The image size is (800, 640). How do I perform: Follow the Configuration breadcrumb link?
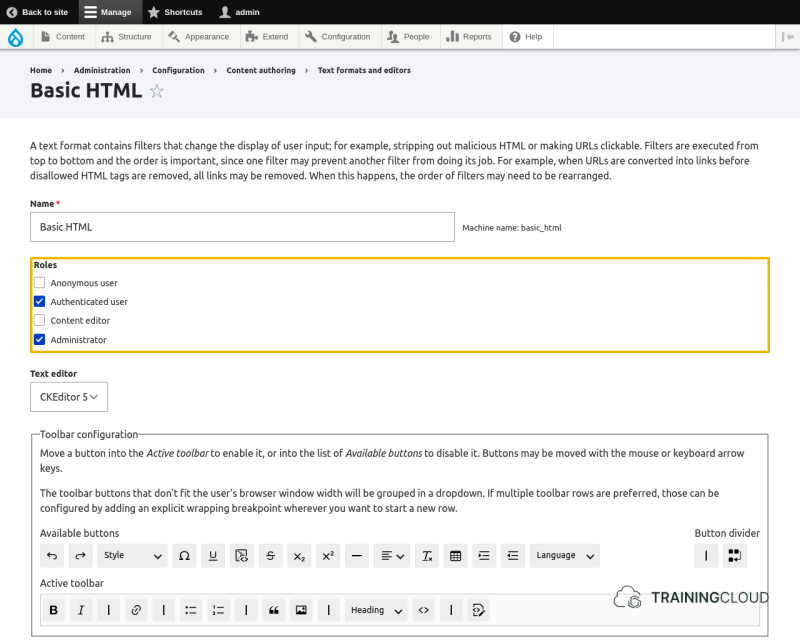[x=178, y=70]
